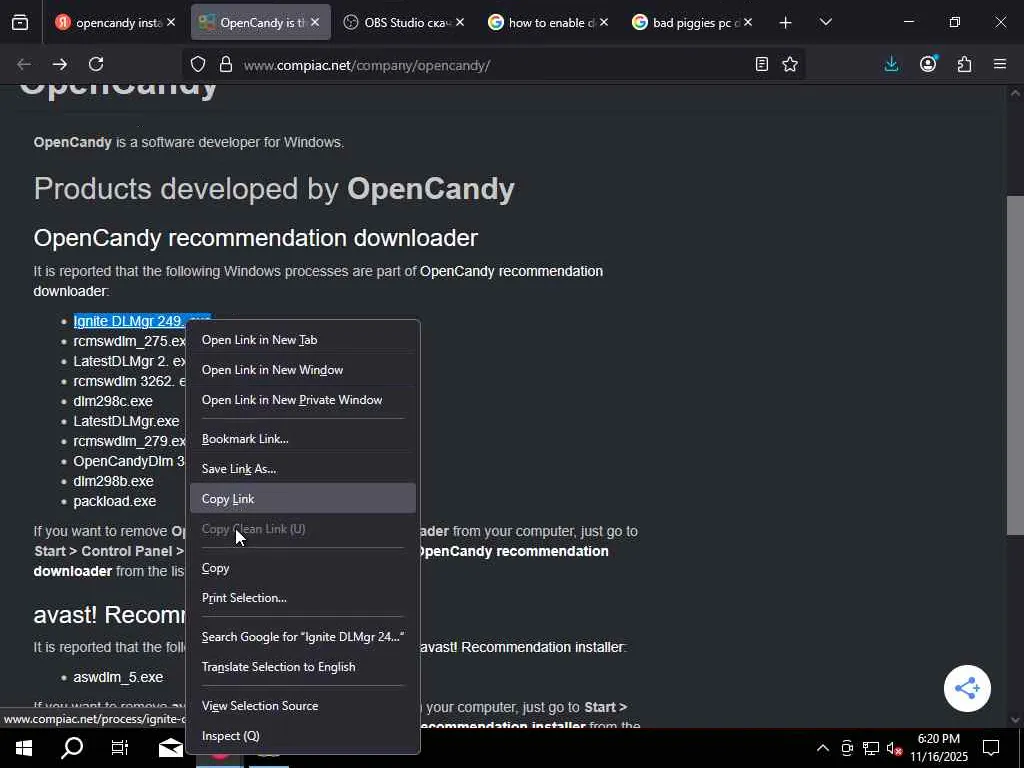This screenshot has height=768, width=1024.
Task: Select Bookmark Link menu entry
Action: click(x=302, y=439)
